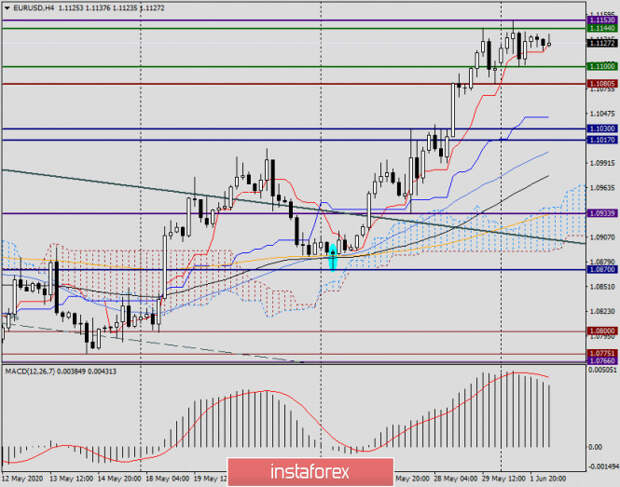Click the 1.10300 blue level label
The image size is (620, 487).
click(x=602, y=129)
